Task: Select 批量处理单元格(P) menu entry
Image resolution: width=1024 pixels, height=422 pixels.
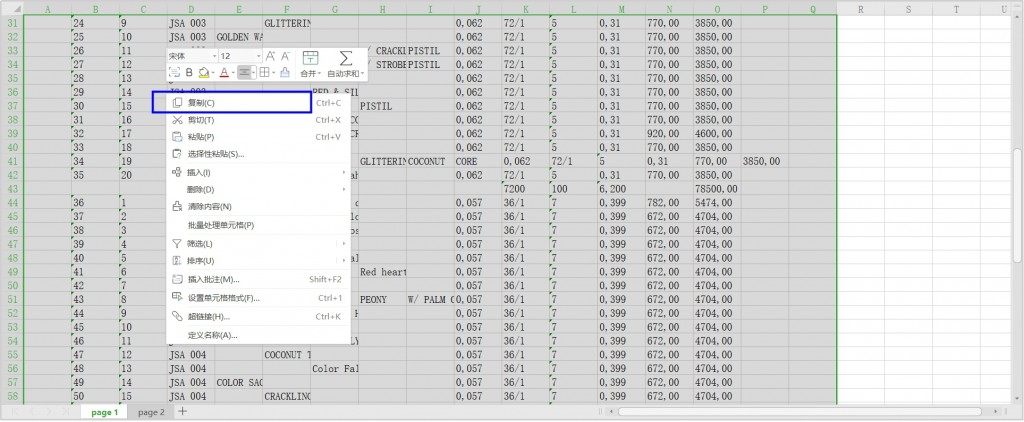Action: coord(259,225)
